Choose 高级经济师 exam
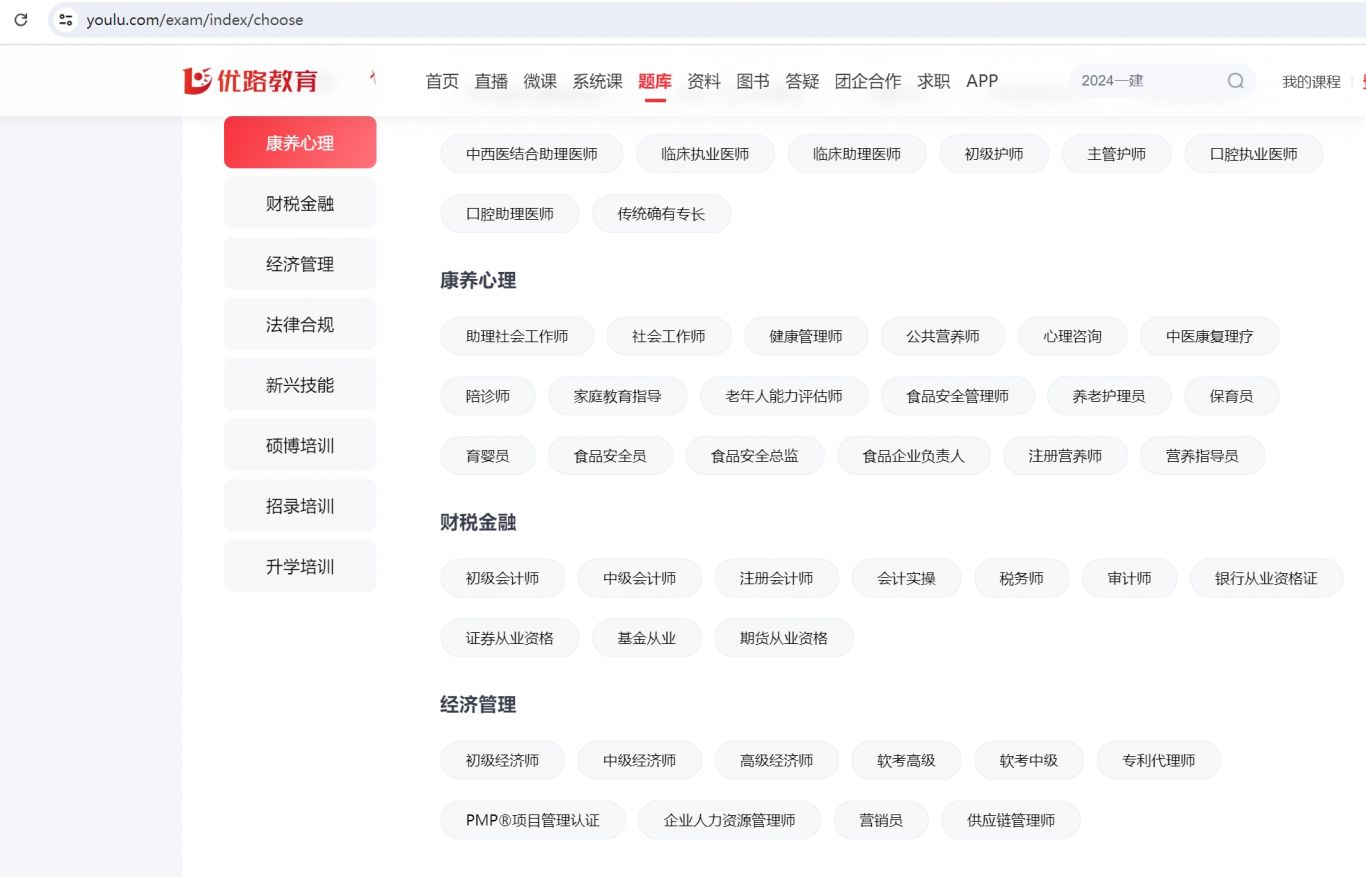Viewport: 1366px width, 877px height. pos(777,760)
